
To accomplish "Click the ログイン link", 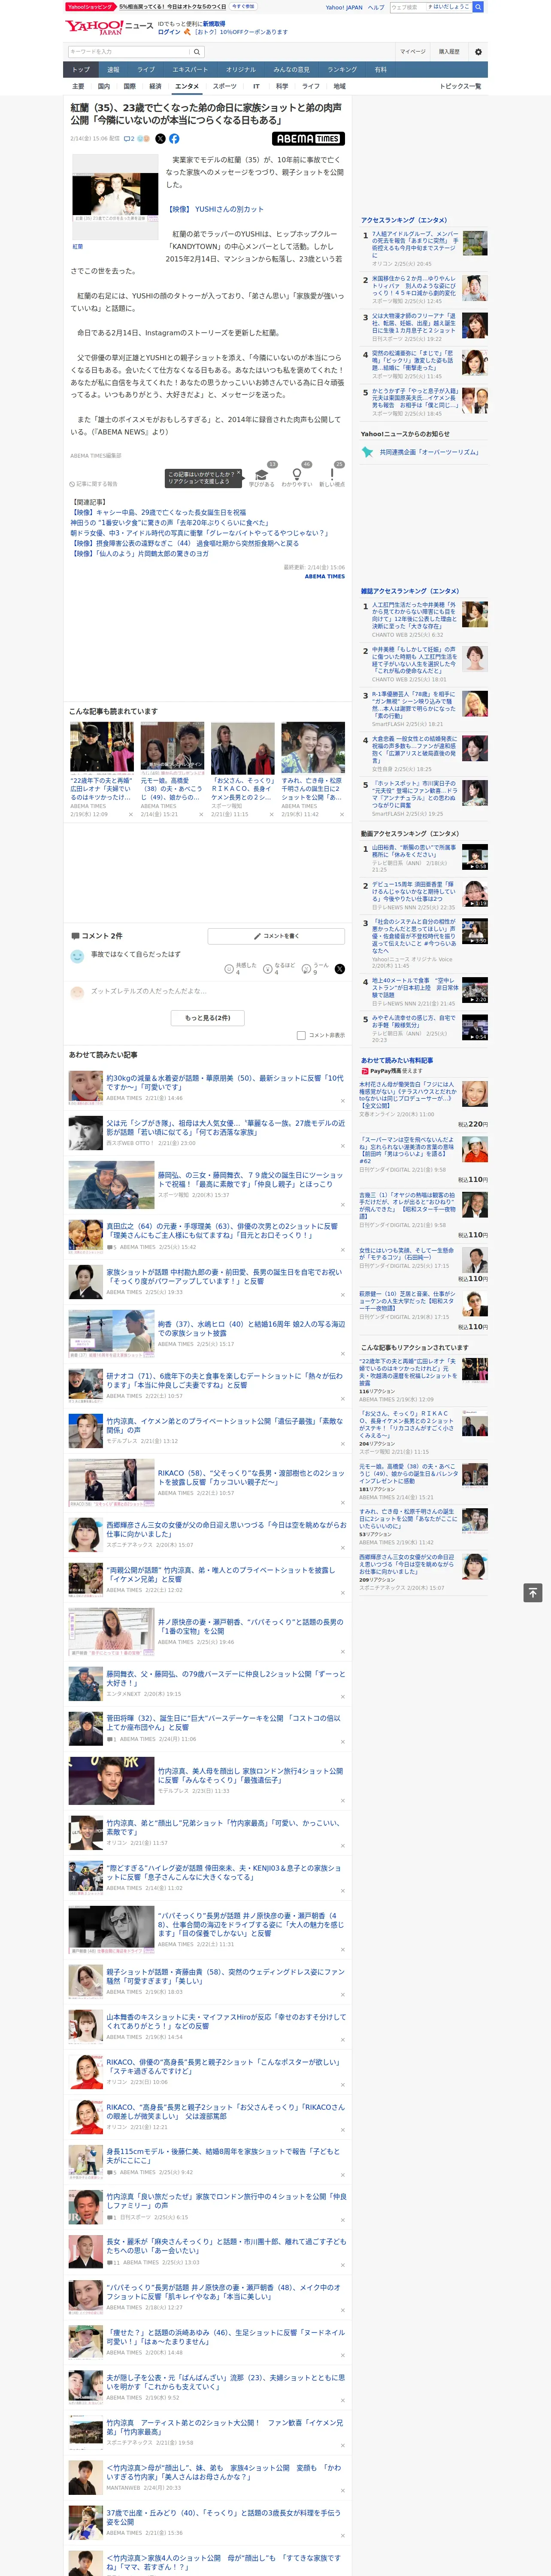I will (169, 32).
